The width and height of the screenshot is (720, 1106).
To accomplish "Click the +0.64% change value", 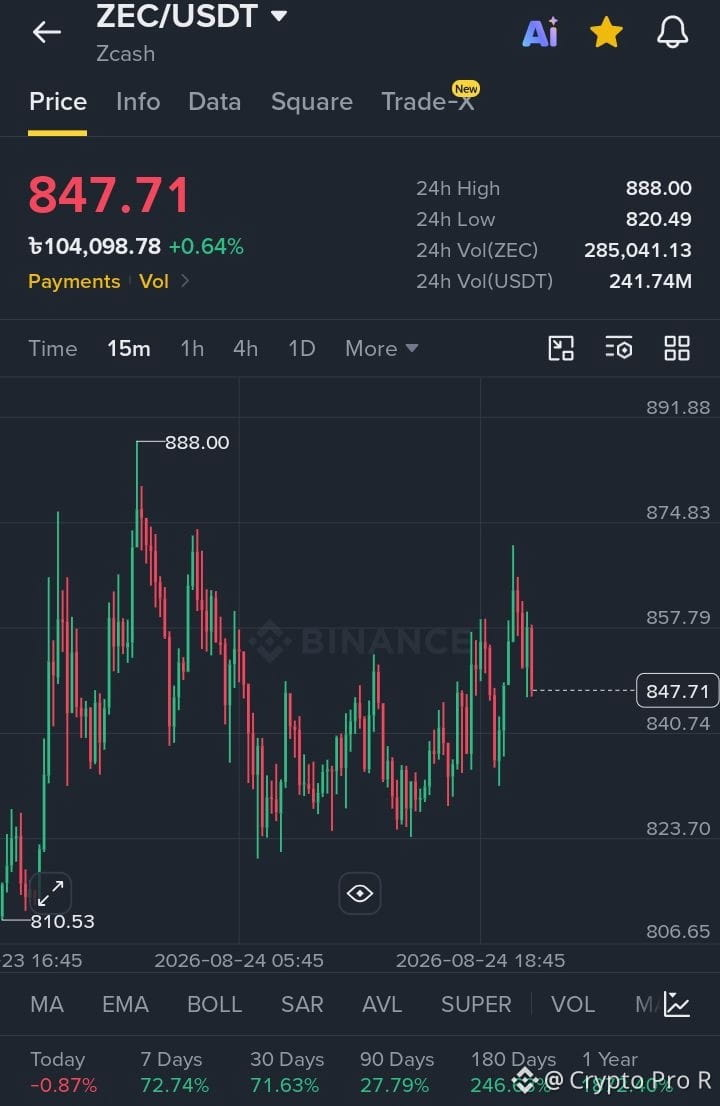I will point(206,246).
